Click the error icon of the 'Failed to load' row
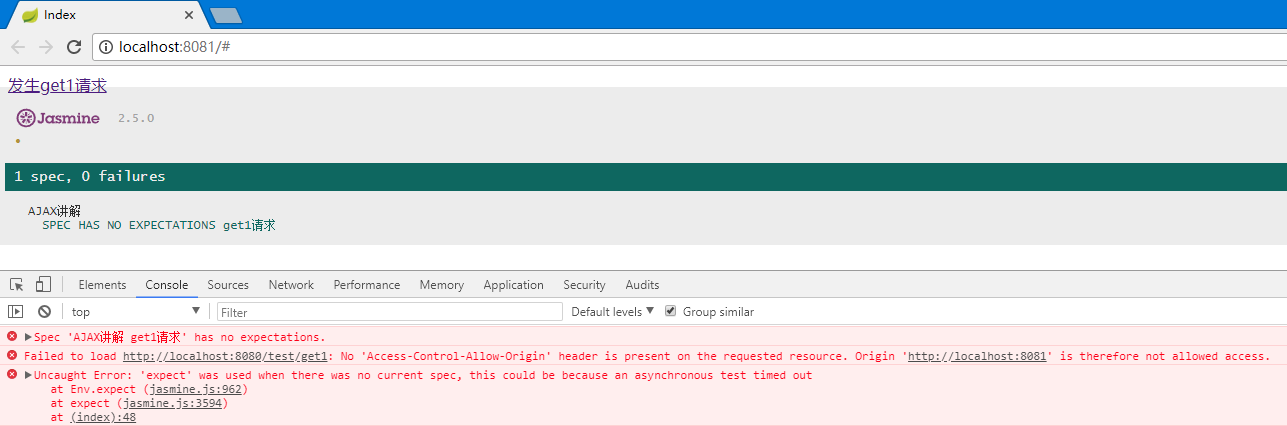Viewport: 1287px width, 426px height. coord(12,356)
